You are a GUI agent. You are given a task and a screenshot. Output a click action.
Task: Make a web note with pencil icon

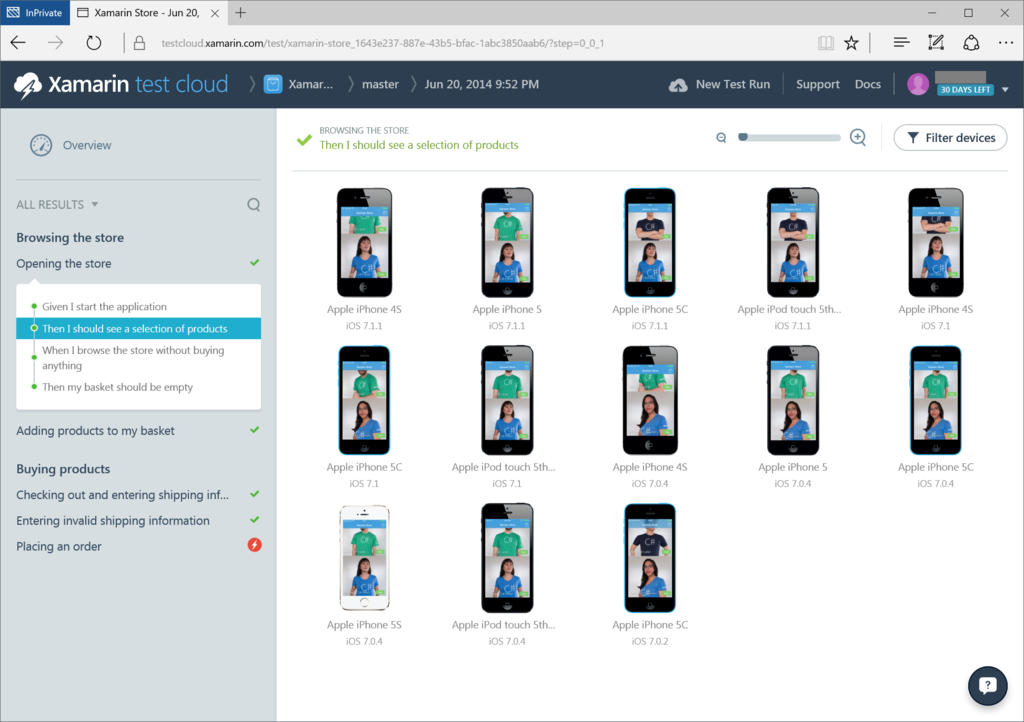936,43
